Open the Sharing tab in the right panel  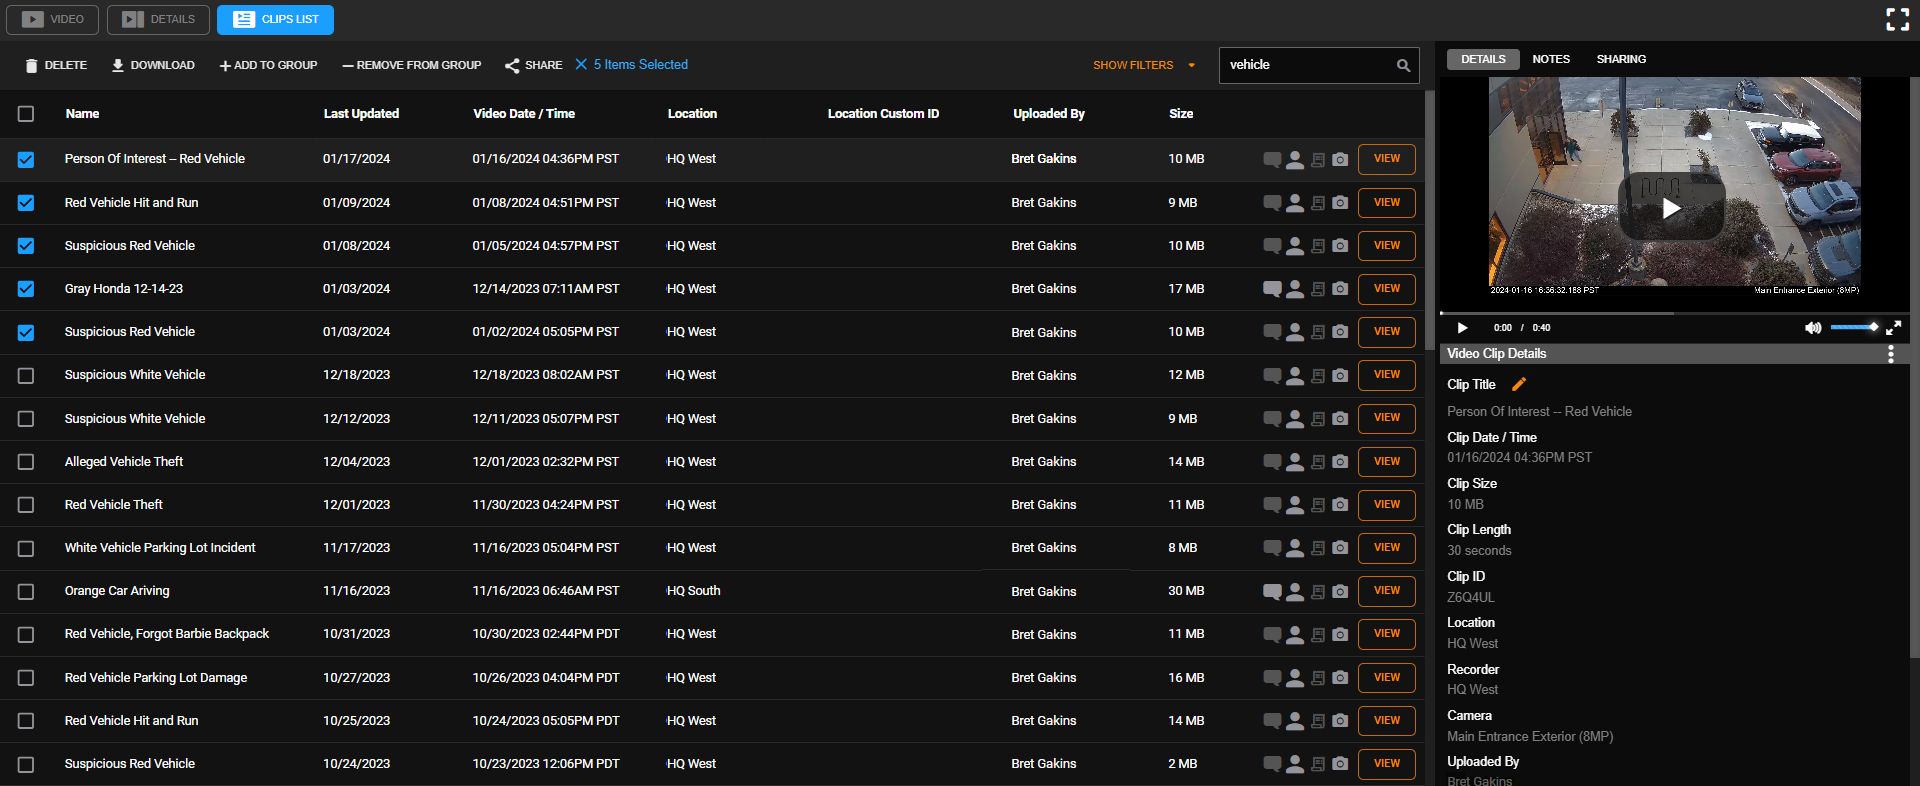click(1621, 60)
